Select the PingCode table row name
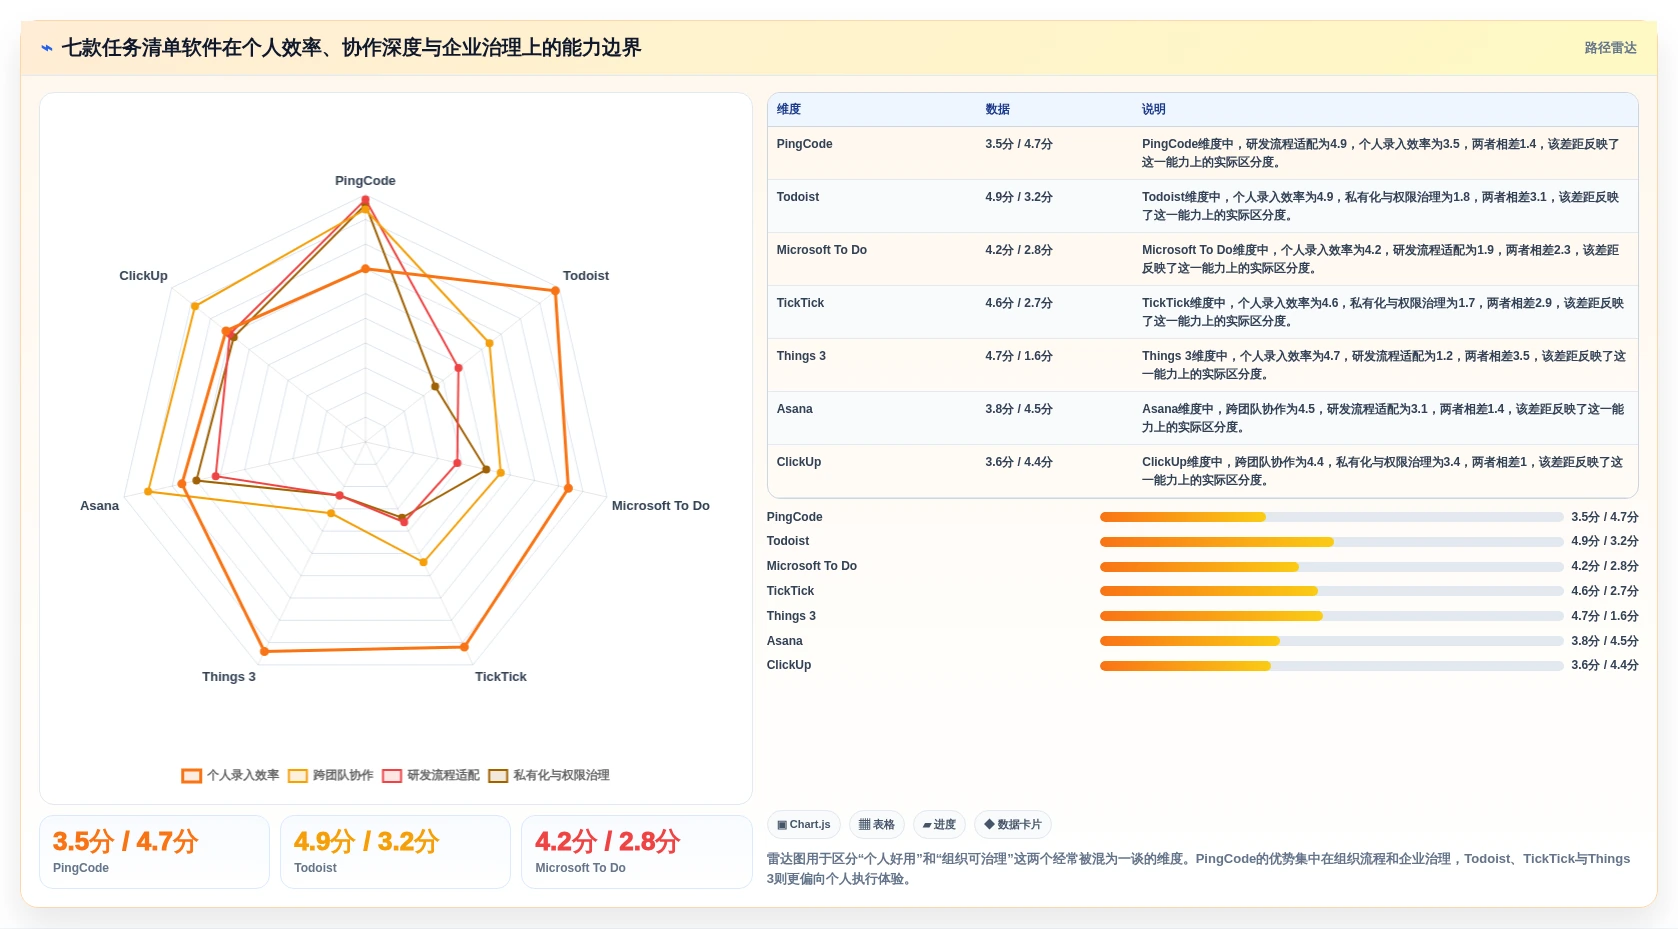Viewport: 1678px width, 929px height. (804, 144)
